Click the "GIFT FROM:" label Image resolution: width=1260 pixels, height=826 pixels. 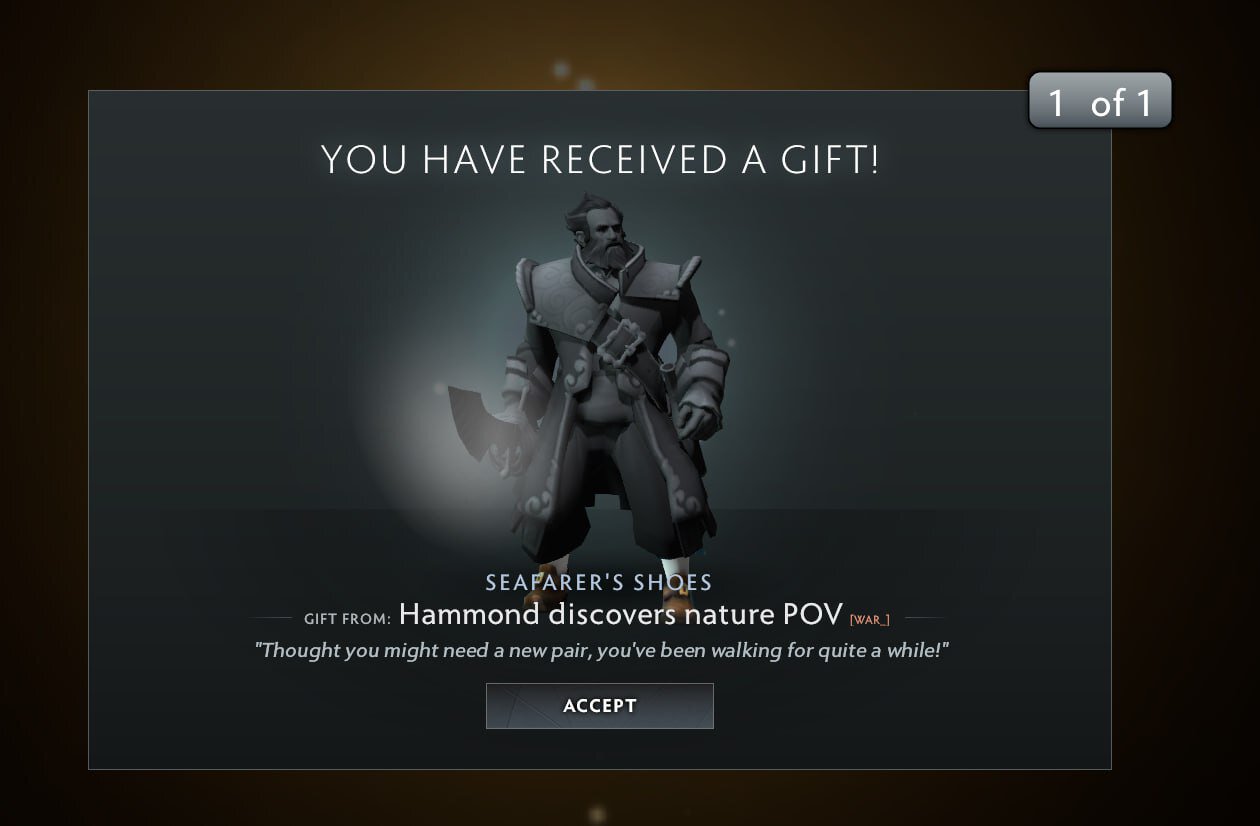click(x=348, y=619)
